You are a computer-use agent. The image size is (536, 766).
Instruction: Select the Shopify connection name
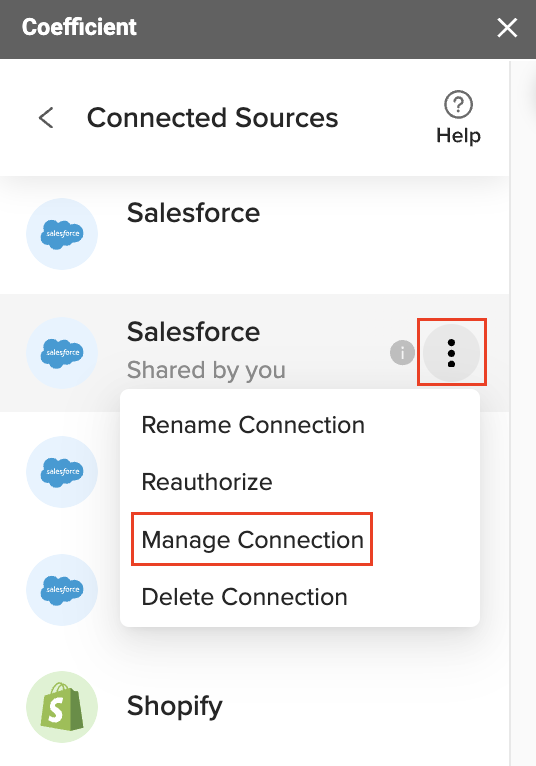(x=174, y=706)
